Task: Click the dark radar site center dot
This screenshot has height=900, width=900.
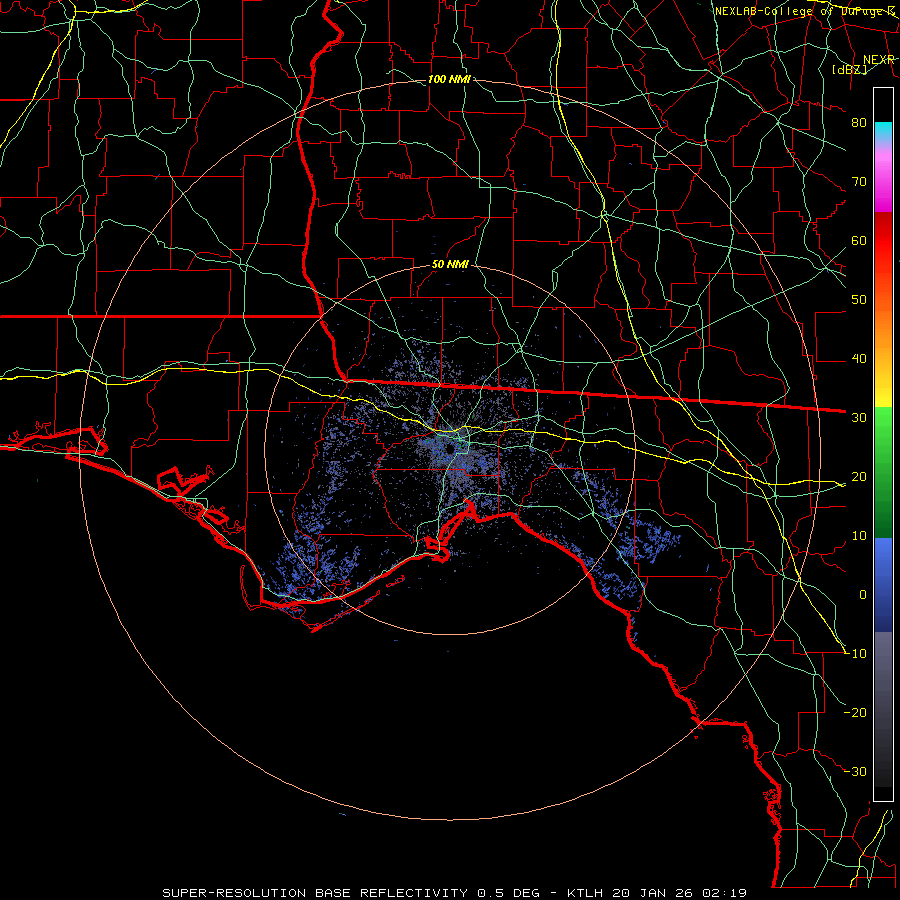Action: [x=450, y=449]
